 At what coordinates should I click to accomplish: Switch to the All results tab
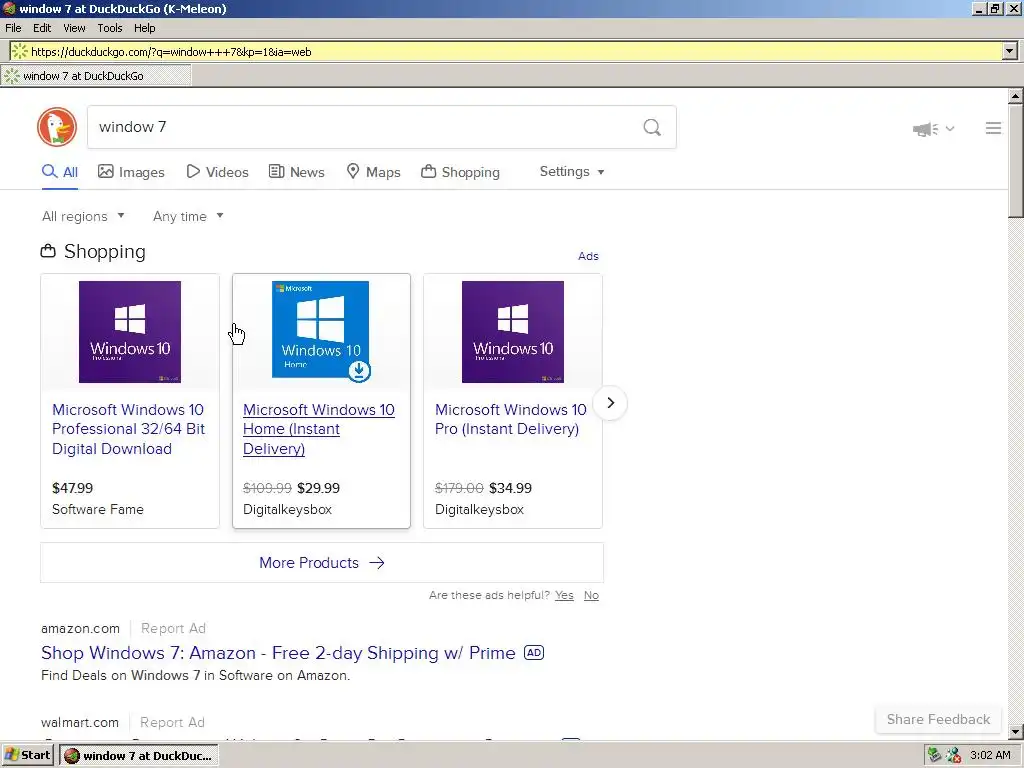60,172
